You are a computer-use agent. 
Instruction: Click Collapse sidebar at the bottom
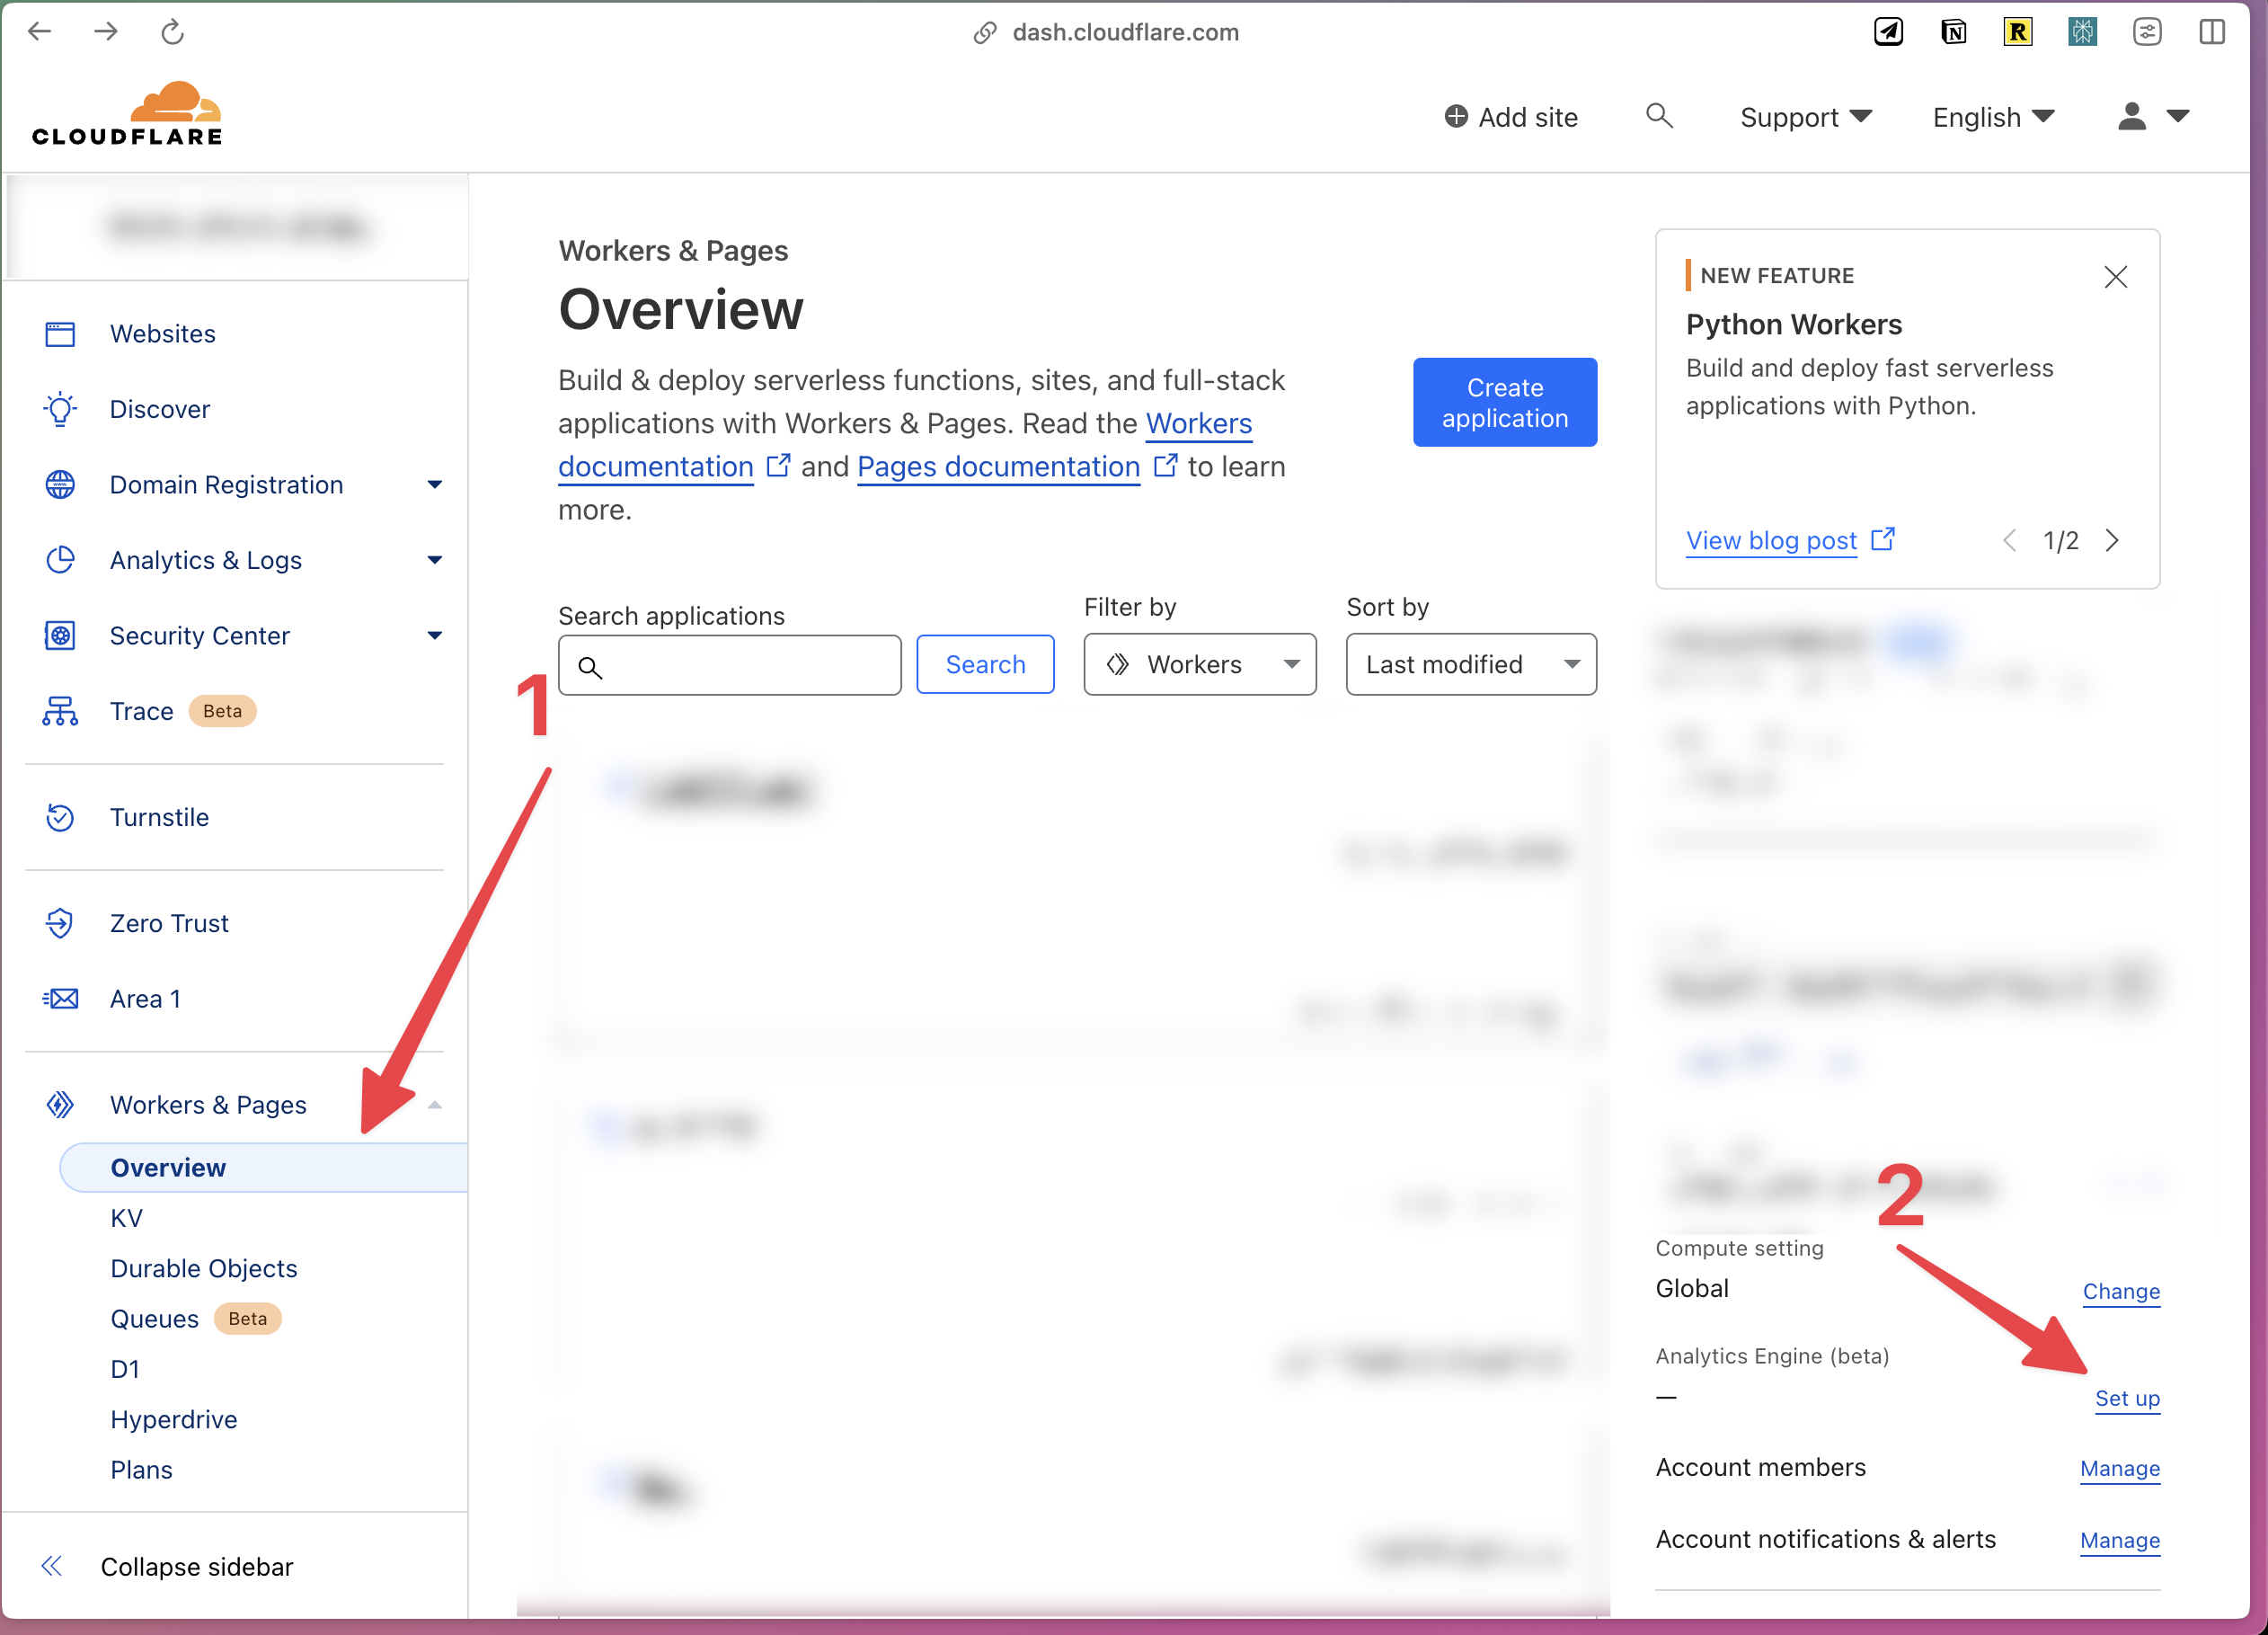point(196,1566)
